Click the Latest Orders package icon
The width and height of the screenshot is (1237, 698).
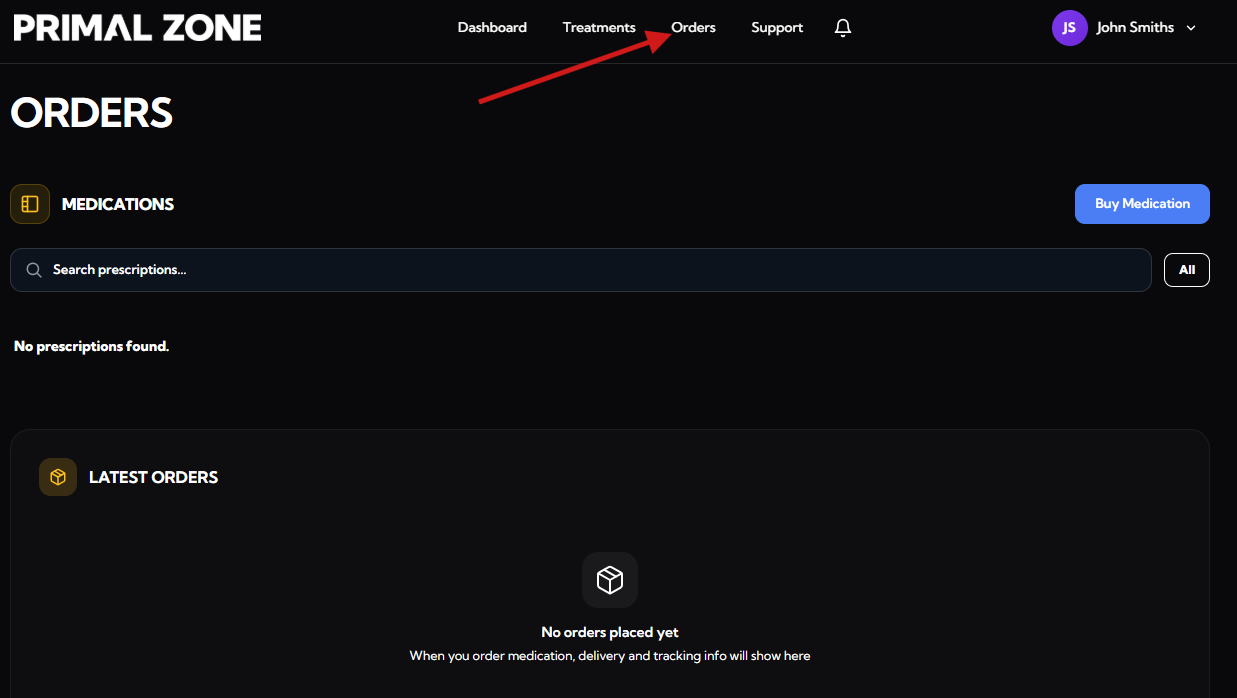click(58, 478)
